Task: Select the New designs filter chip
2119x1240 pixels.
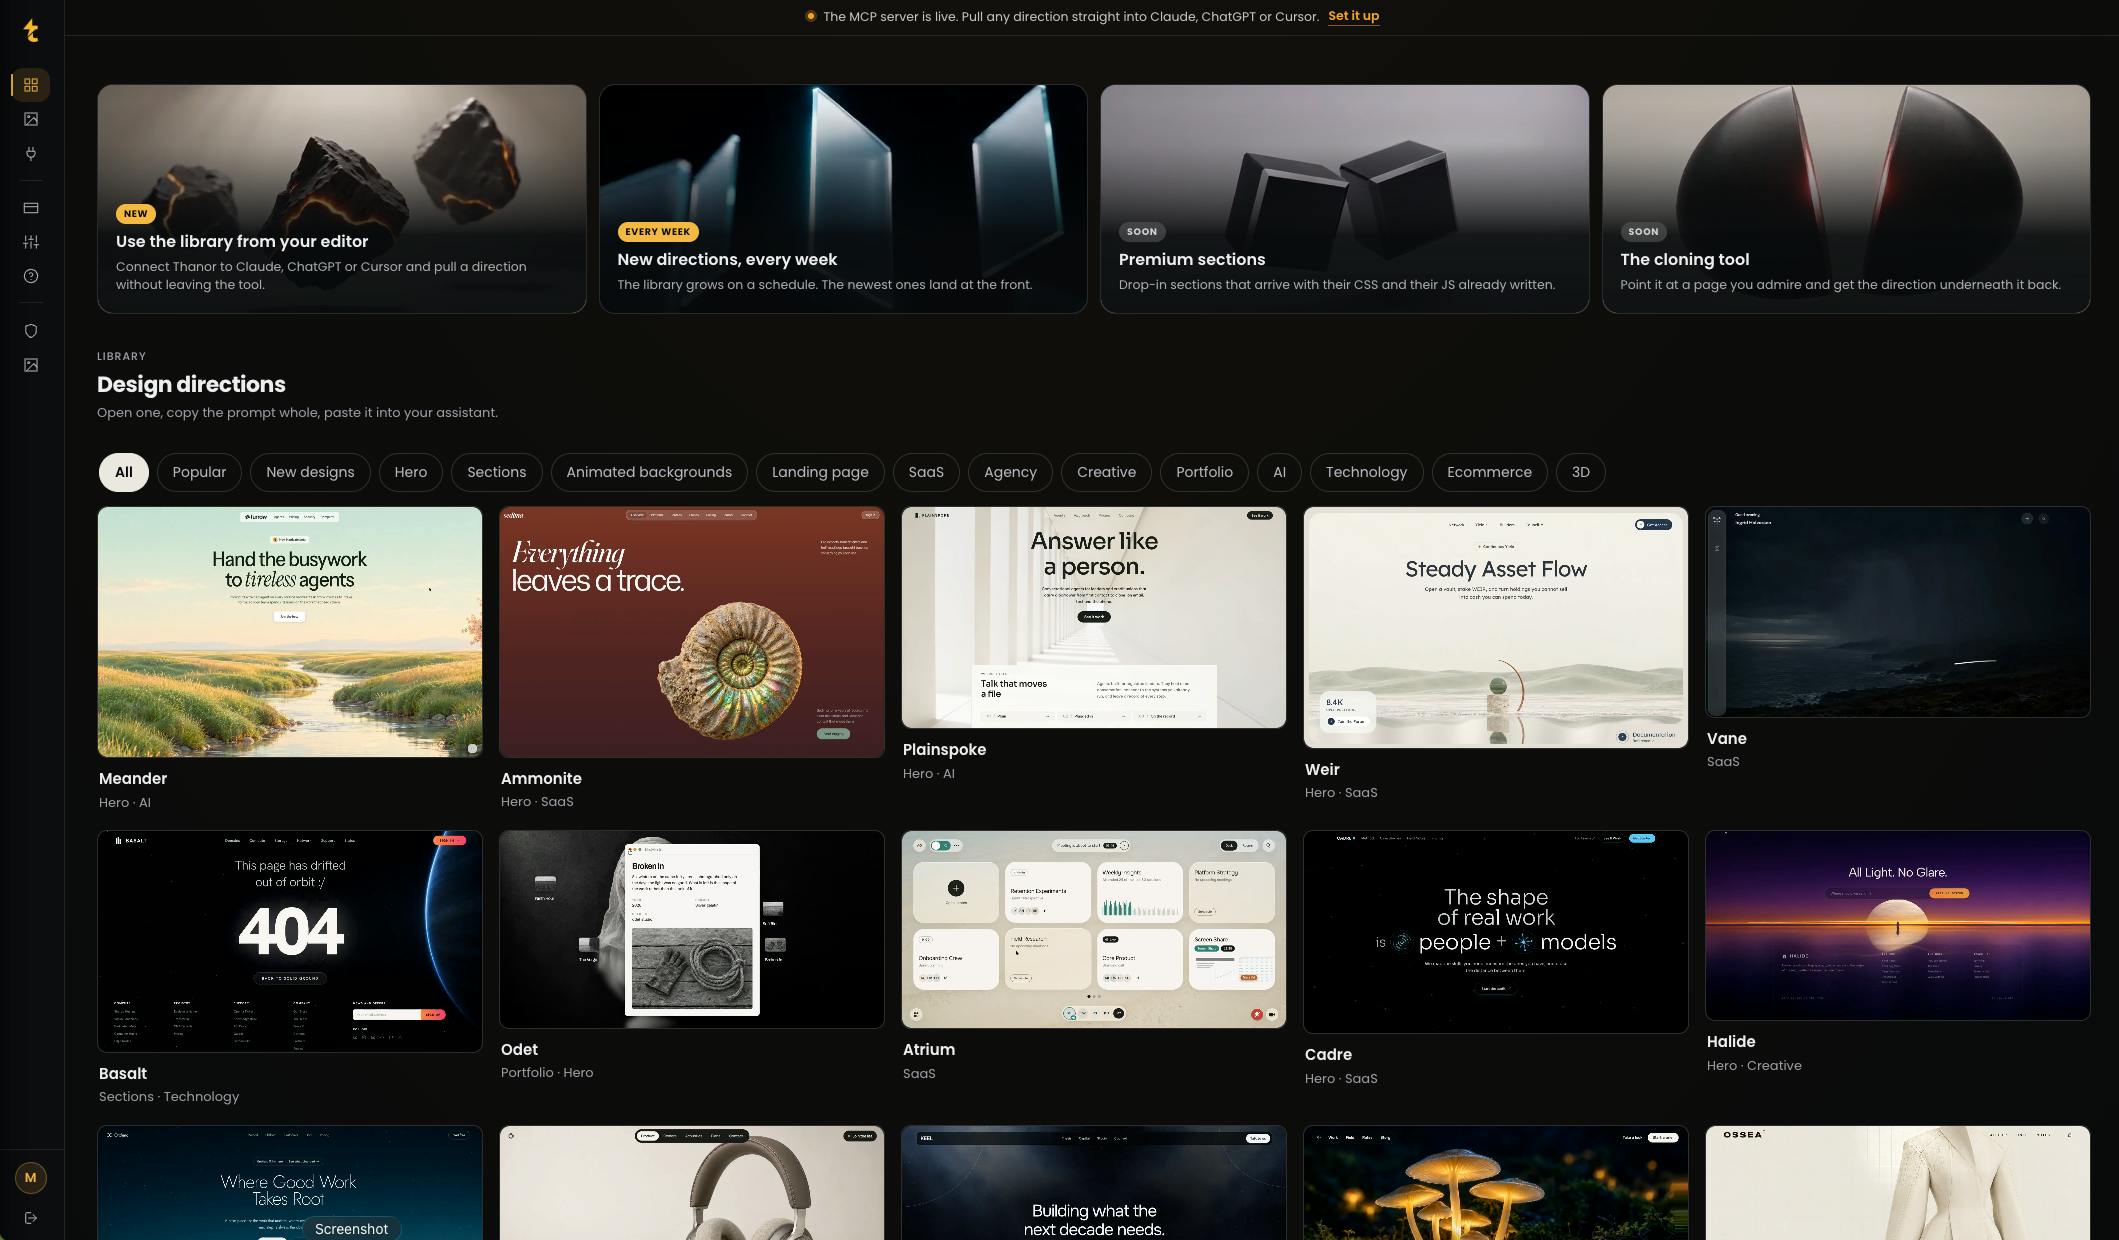Action: (310, 472)
